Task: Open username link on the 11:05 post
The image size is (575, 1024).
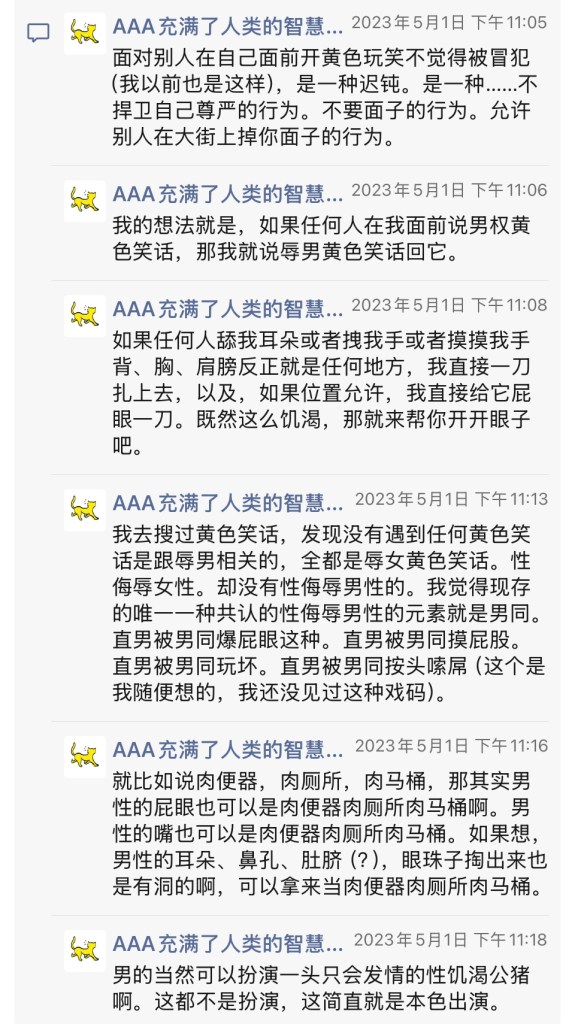Action: (227, 26)
